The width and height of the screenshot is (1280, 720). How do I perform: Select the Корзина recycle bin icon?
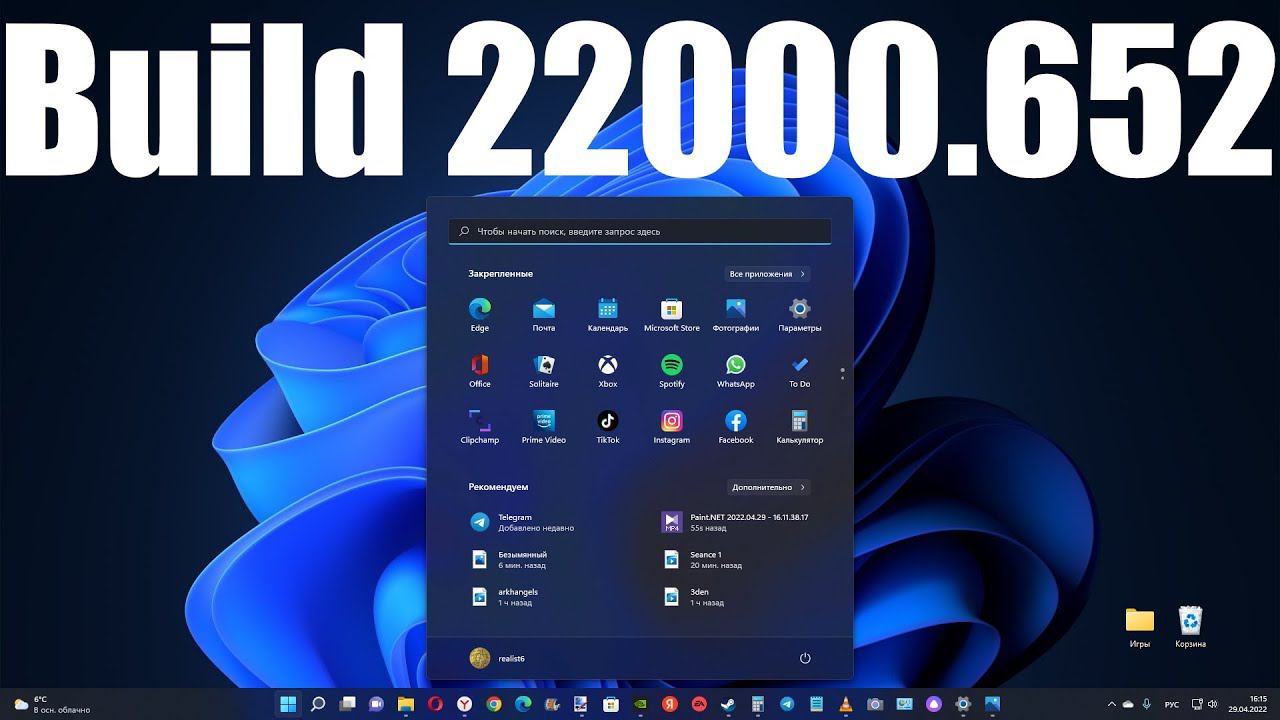pyautogui.click(x=1190, y=628)
